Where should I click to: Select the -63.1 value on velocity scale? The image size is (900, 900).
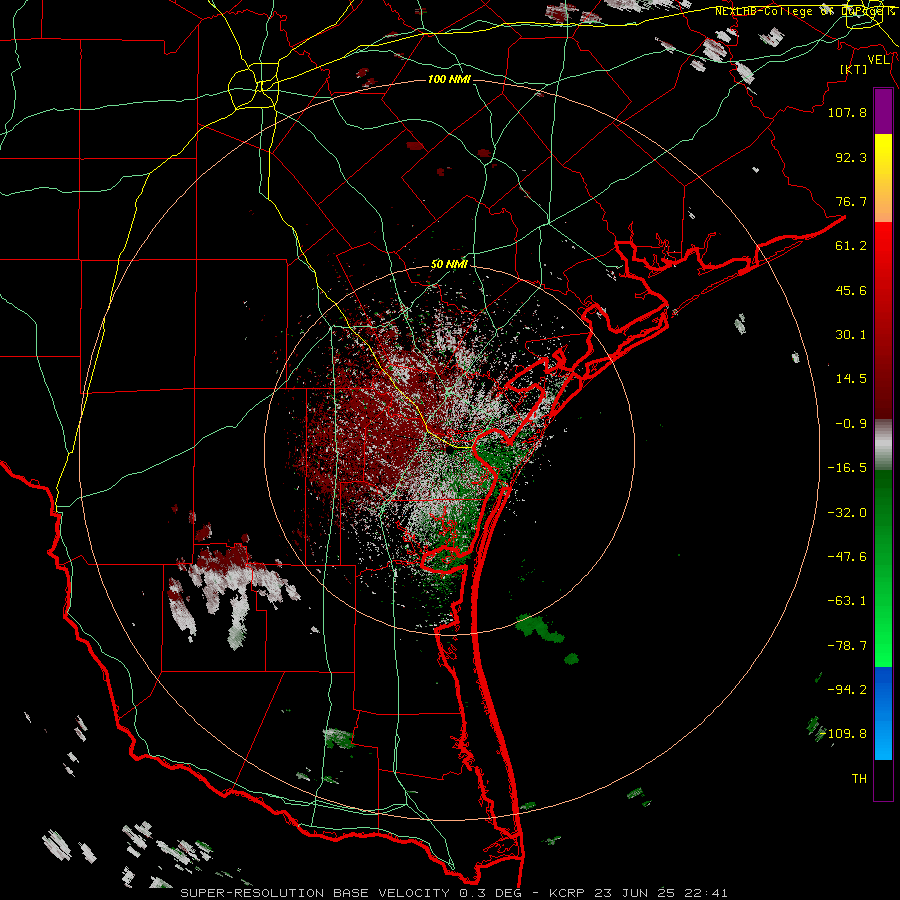pyautogui.click(x=847, y=601)
